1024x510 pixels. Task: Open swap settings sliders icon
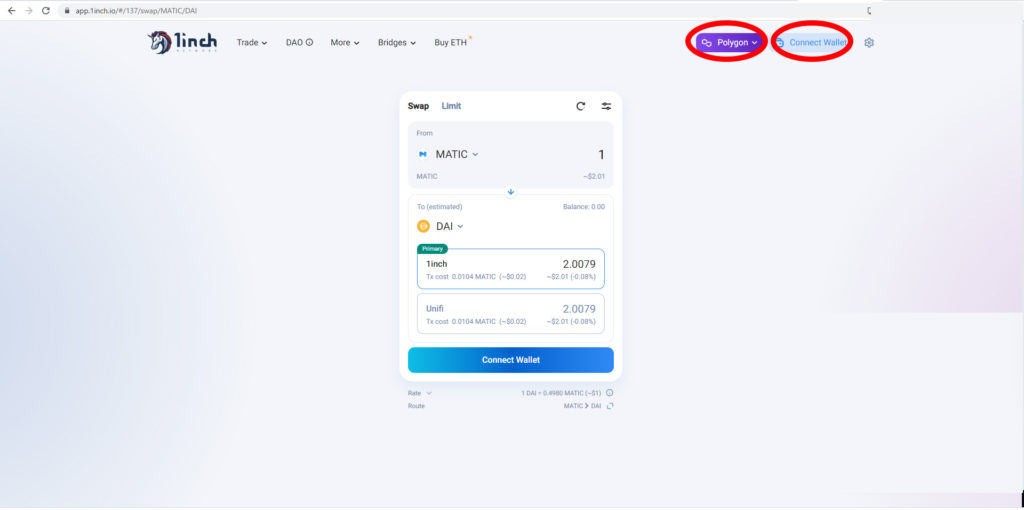coord(607,106)
